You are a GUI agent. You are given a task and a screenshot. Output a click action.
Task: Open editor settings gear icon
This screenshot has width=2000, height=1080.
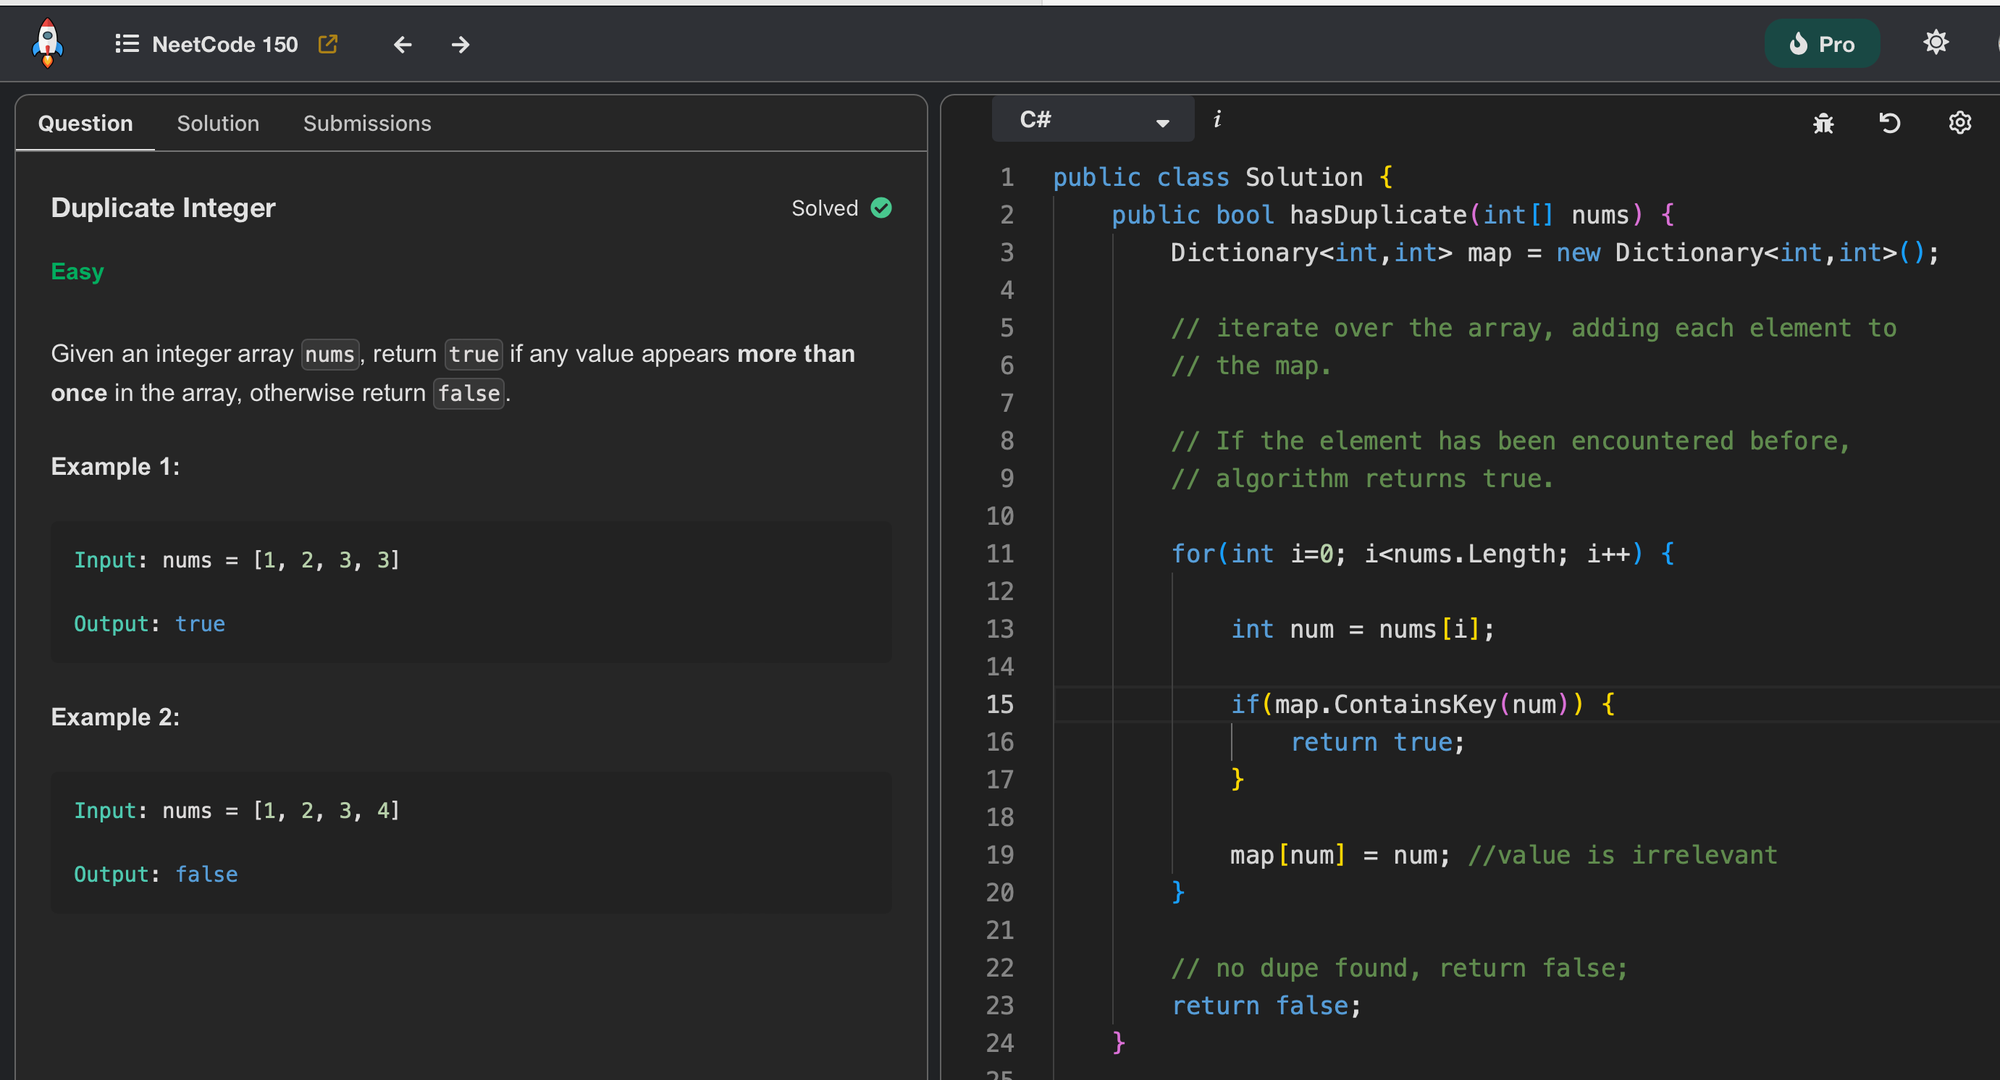click(1960, 123)
